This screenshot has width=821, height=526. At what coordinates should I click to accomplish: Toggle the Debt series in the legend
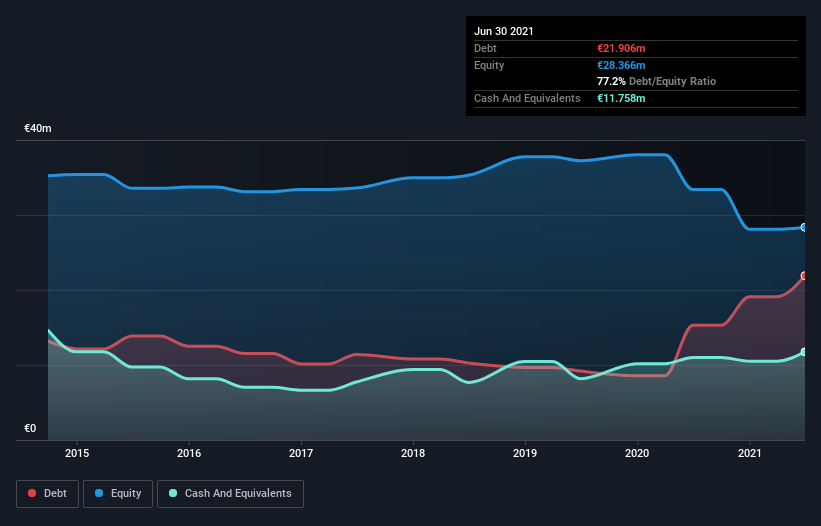pos(48,493)
